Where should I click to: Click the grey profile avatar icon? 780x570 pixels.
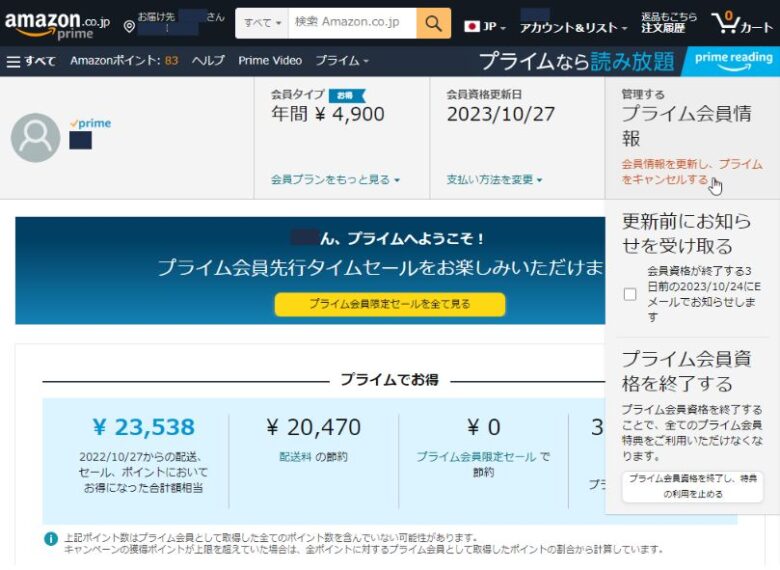pos(35,137)
